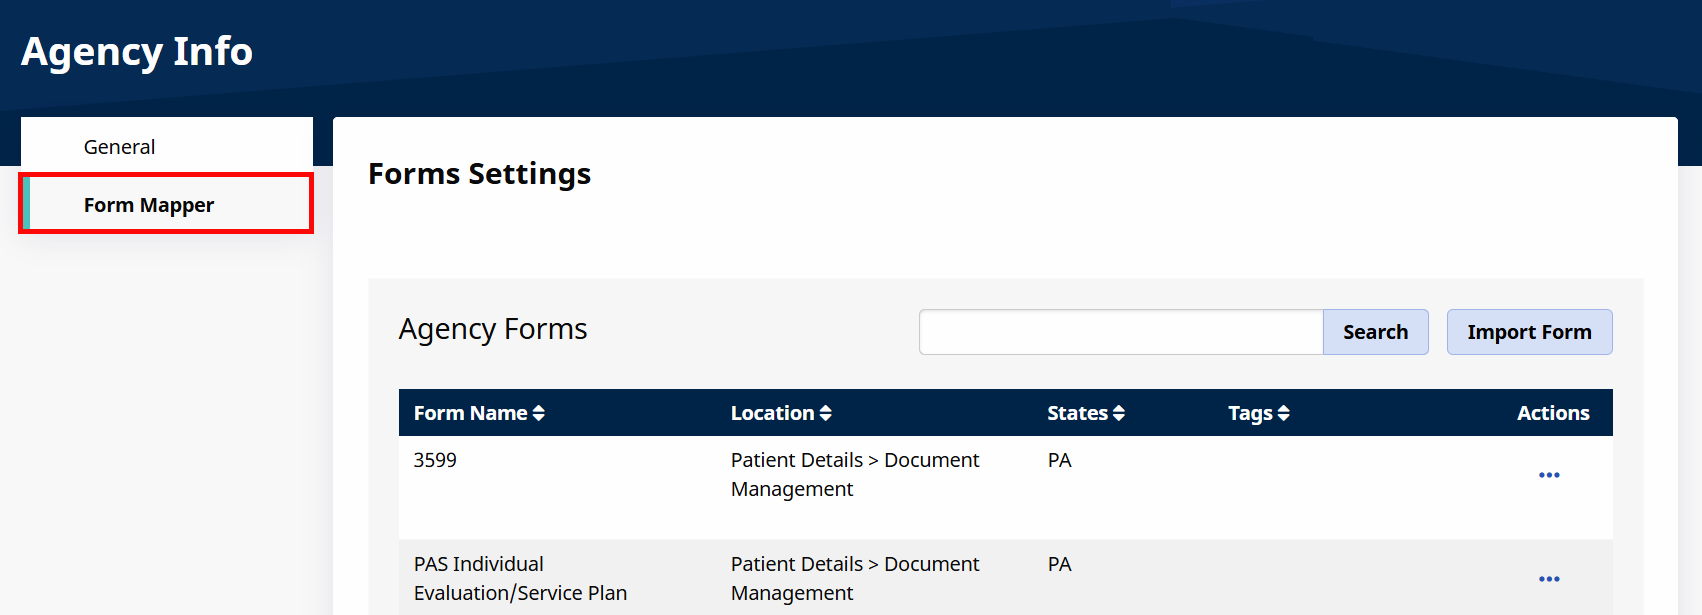This screenshot has width=1702, height=615.
Task: Click the Location cell of the 3599 row
Action: pyautogui.click(x=855, y=474)
